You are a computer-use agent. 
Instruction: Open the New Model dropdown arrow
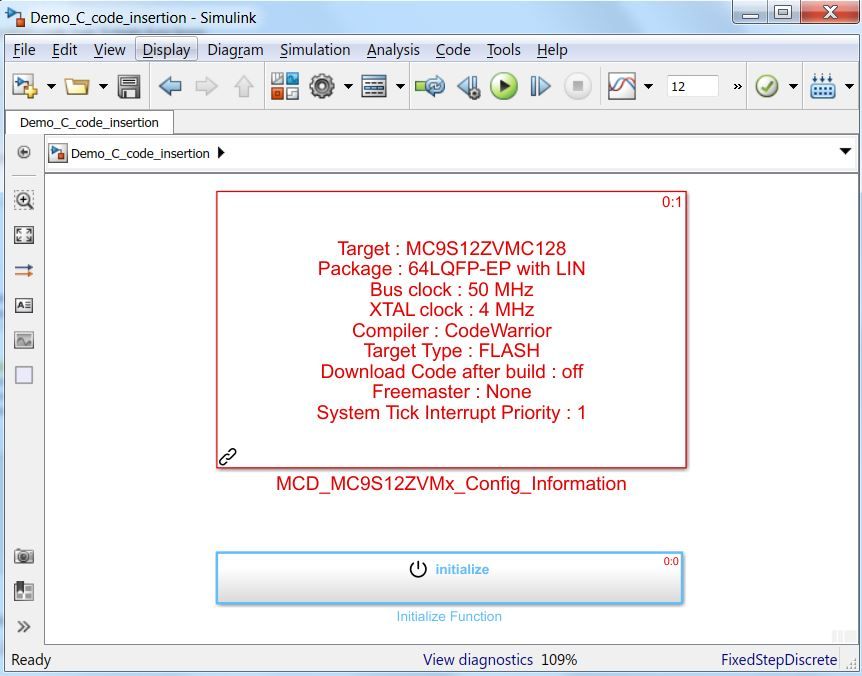click(51, 86)
